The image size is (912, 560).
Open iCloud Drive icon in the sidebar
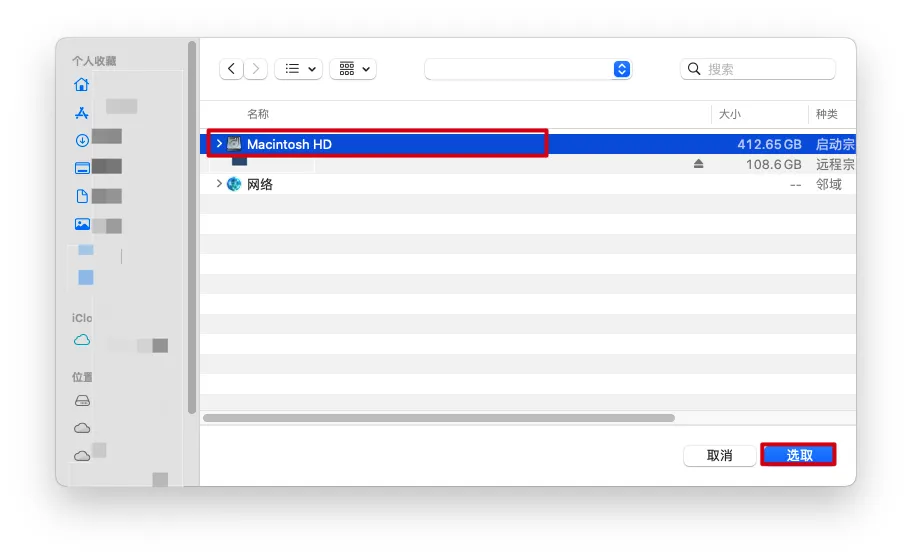[x=82, y=340]
